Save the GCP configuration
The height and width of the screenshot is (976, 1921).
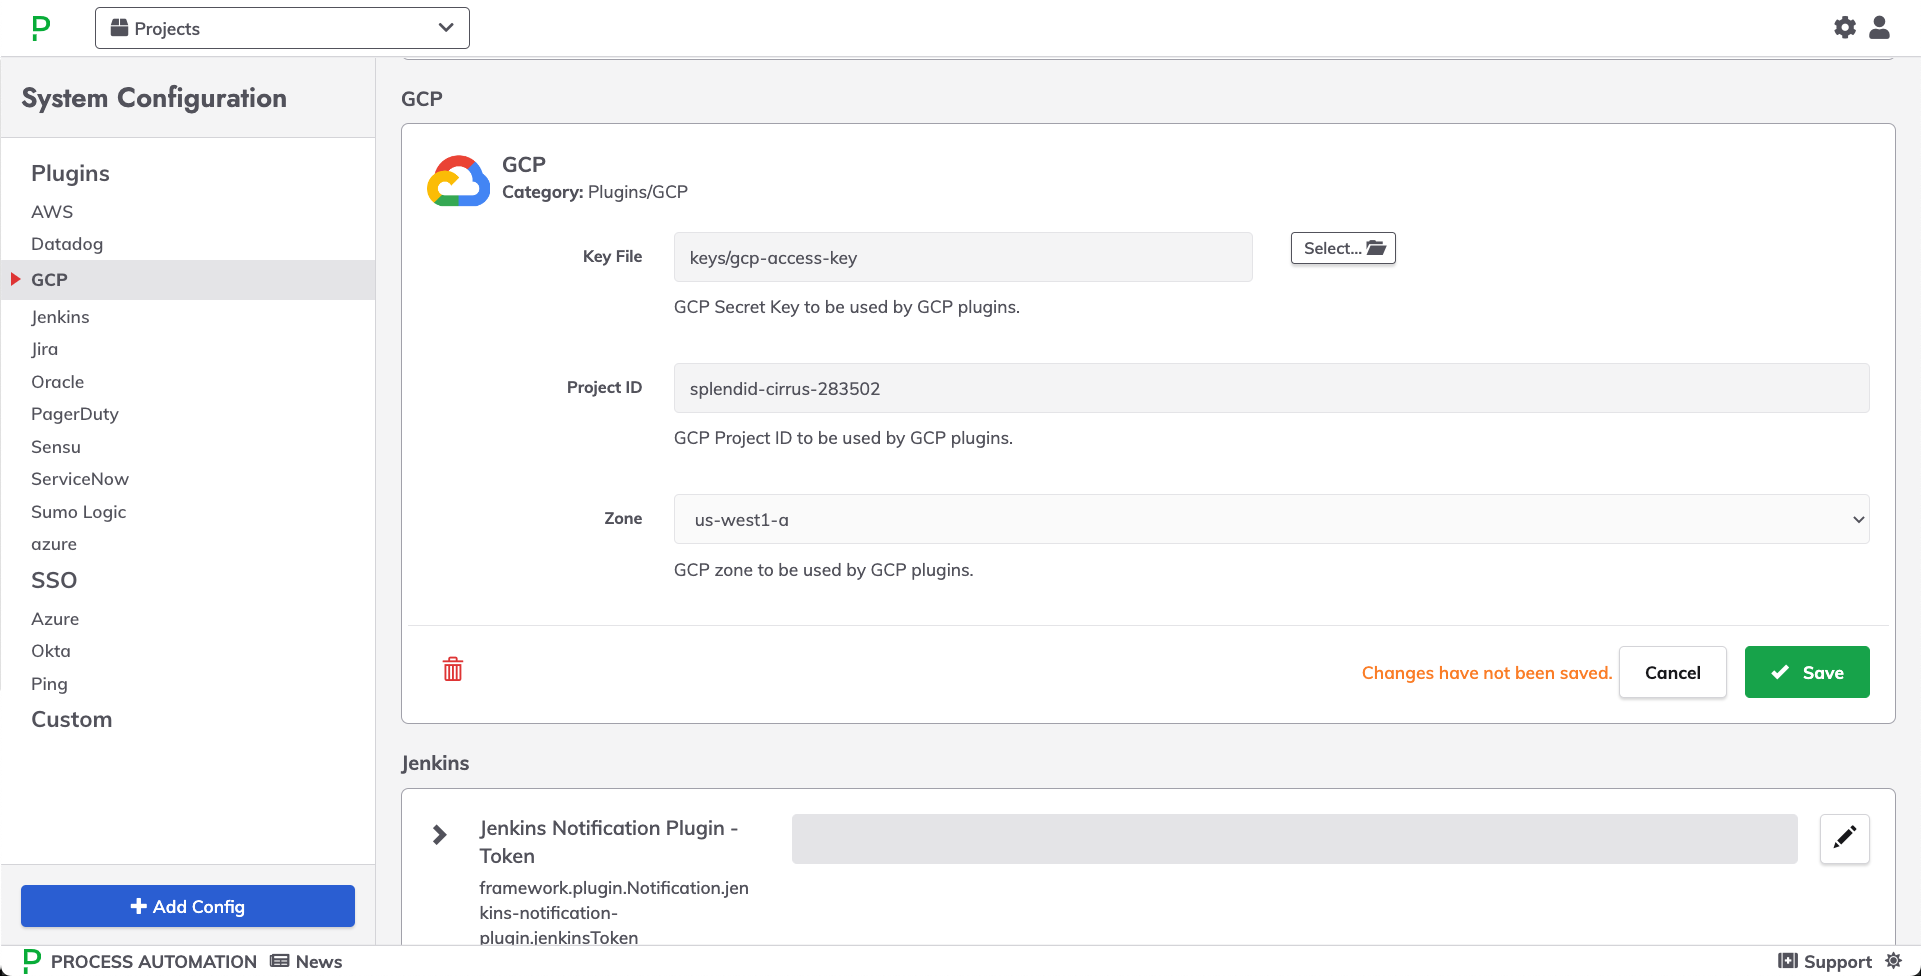(1807, 672)
